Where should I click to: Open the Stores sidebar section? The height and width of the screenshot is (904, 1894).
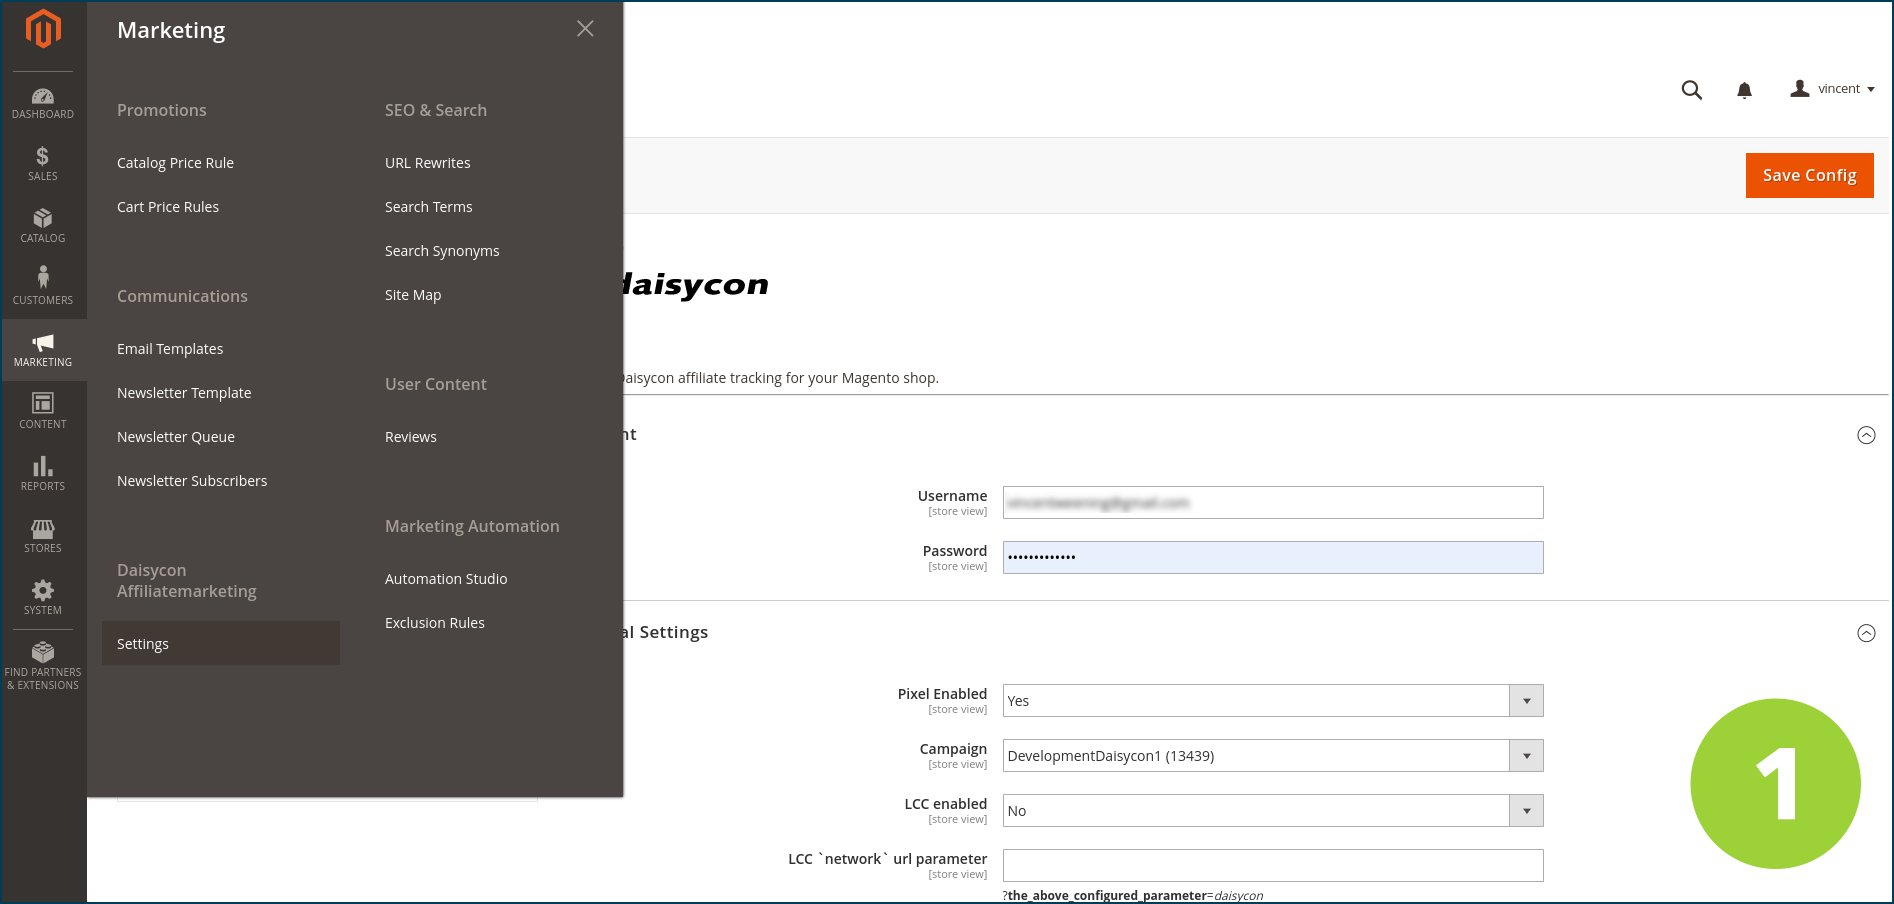coord(43,536)
